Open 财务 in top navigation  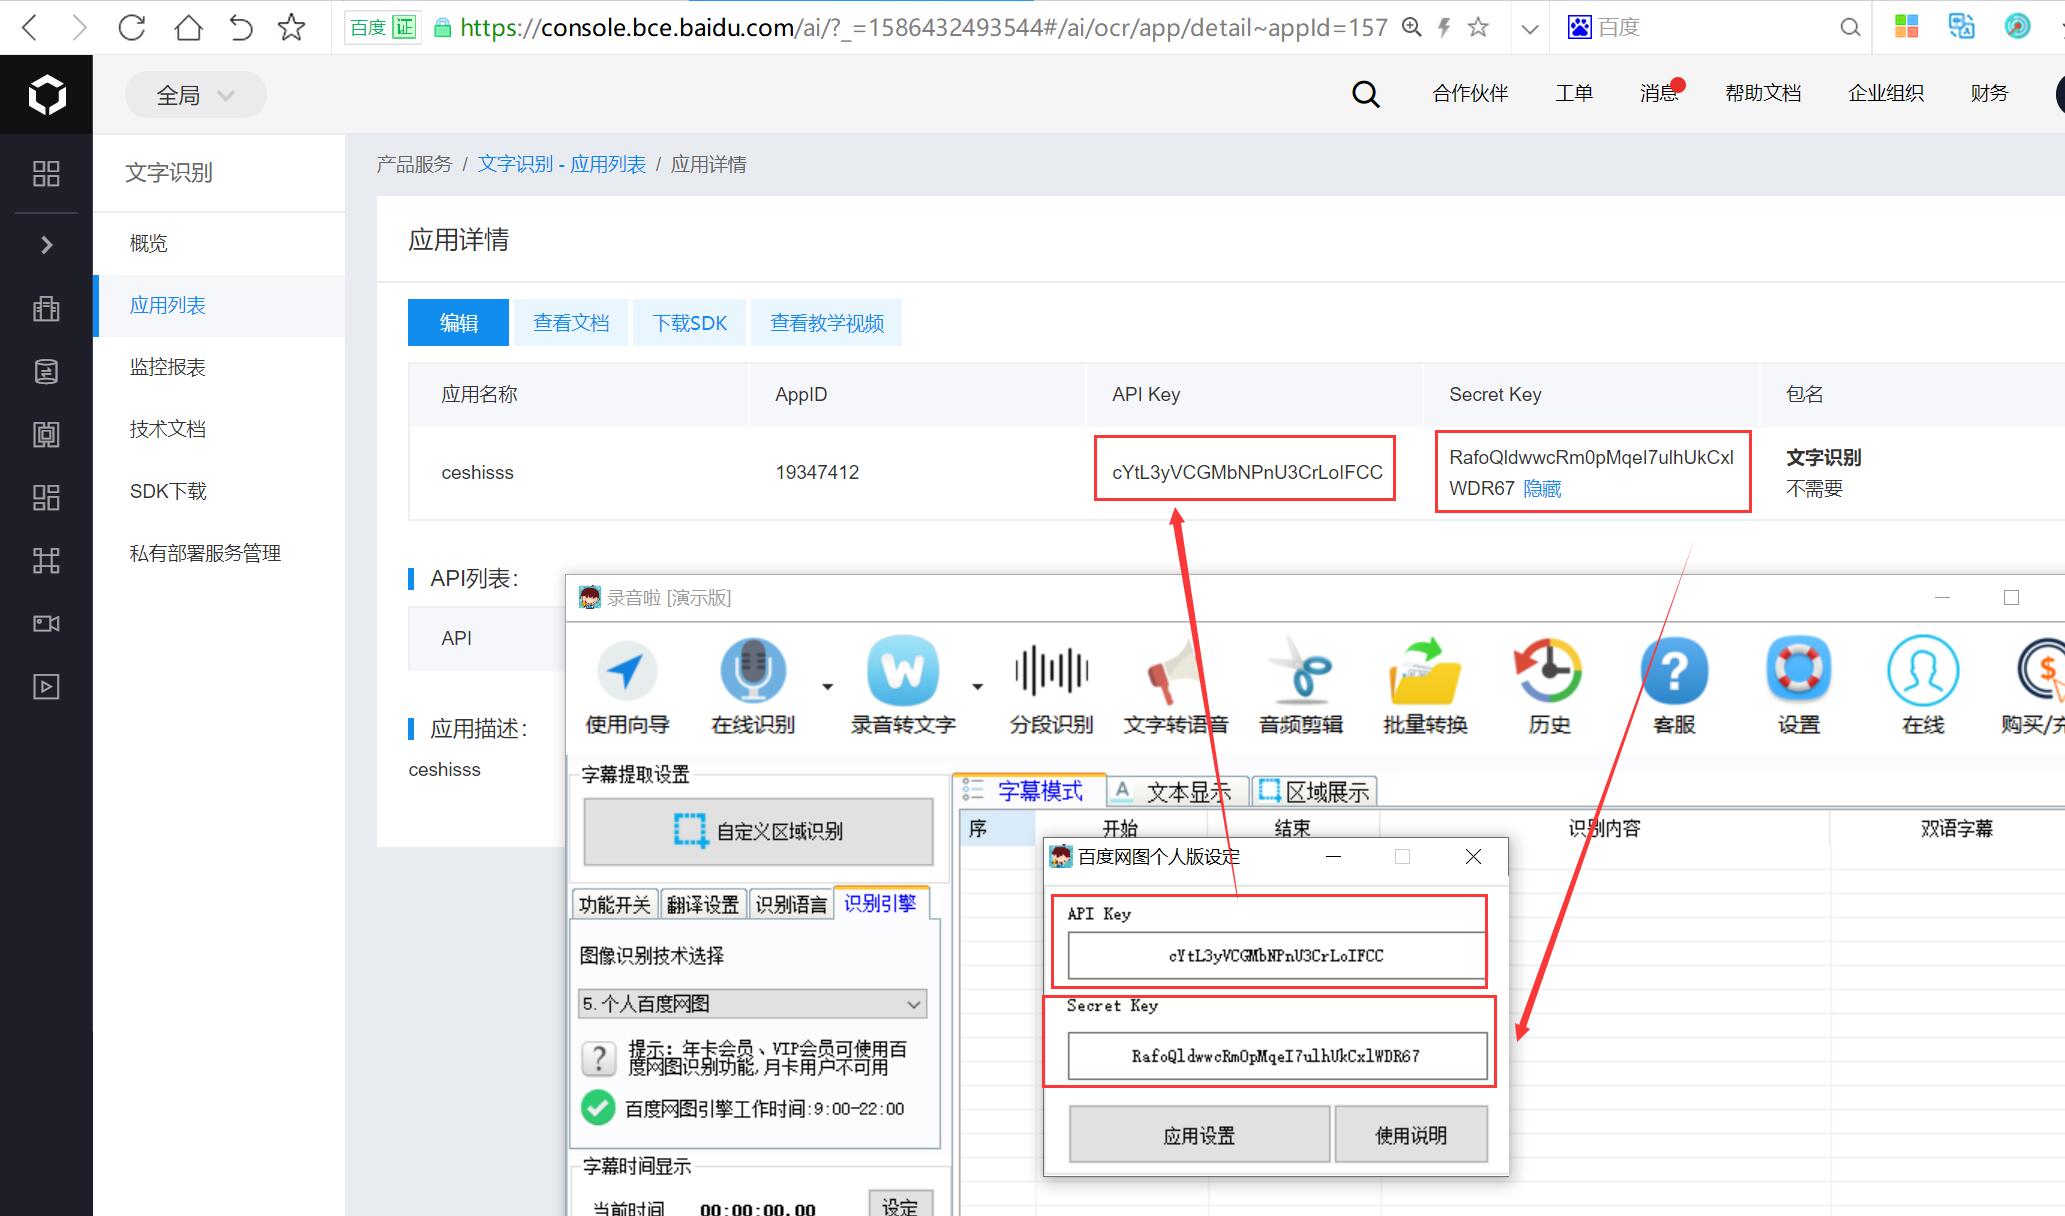point(1990,93)
